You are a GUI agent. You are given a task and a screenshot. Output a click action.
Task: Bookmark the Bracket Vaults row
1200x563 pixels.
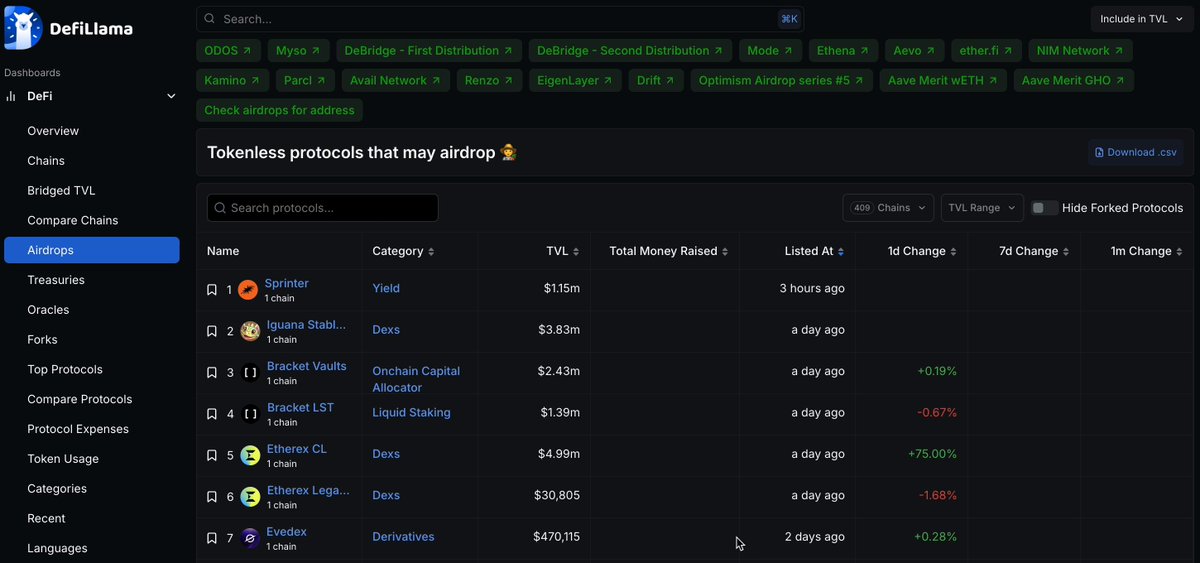click(212, 373)
